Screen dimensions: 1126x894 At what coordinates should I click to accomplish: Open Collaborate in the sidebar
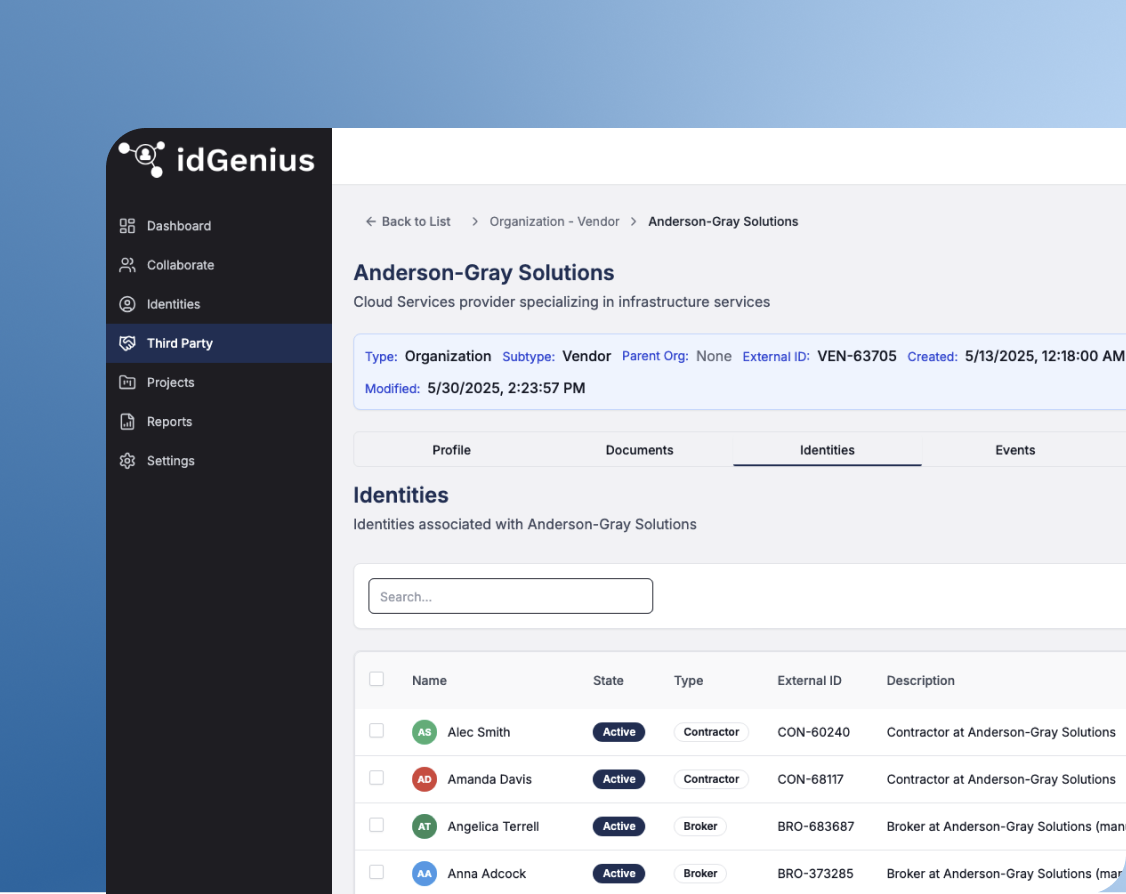coord(219,265)
